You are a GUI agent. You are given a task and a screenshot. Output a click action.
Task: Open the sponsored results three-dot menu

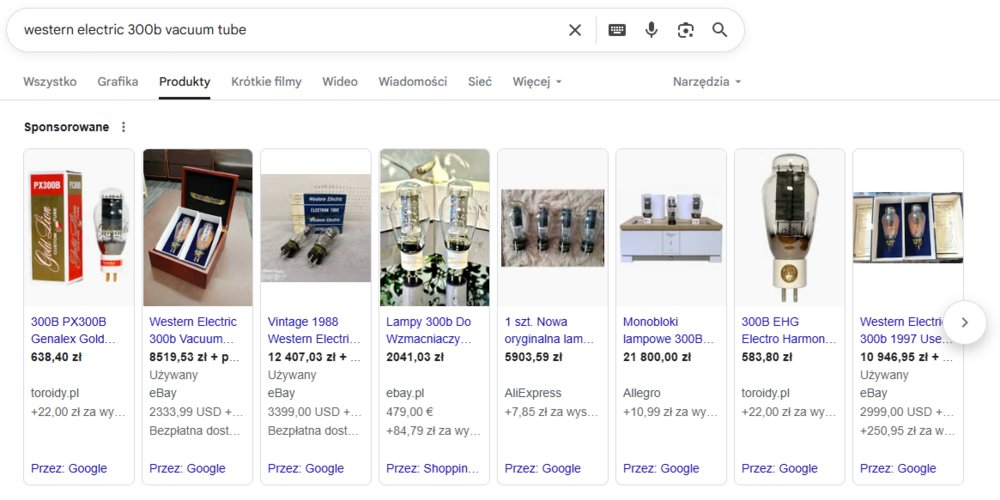point(124,127)
